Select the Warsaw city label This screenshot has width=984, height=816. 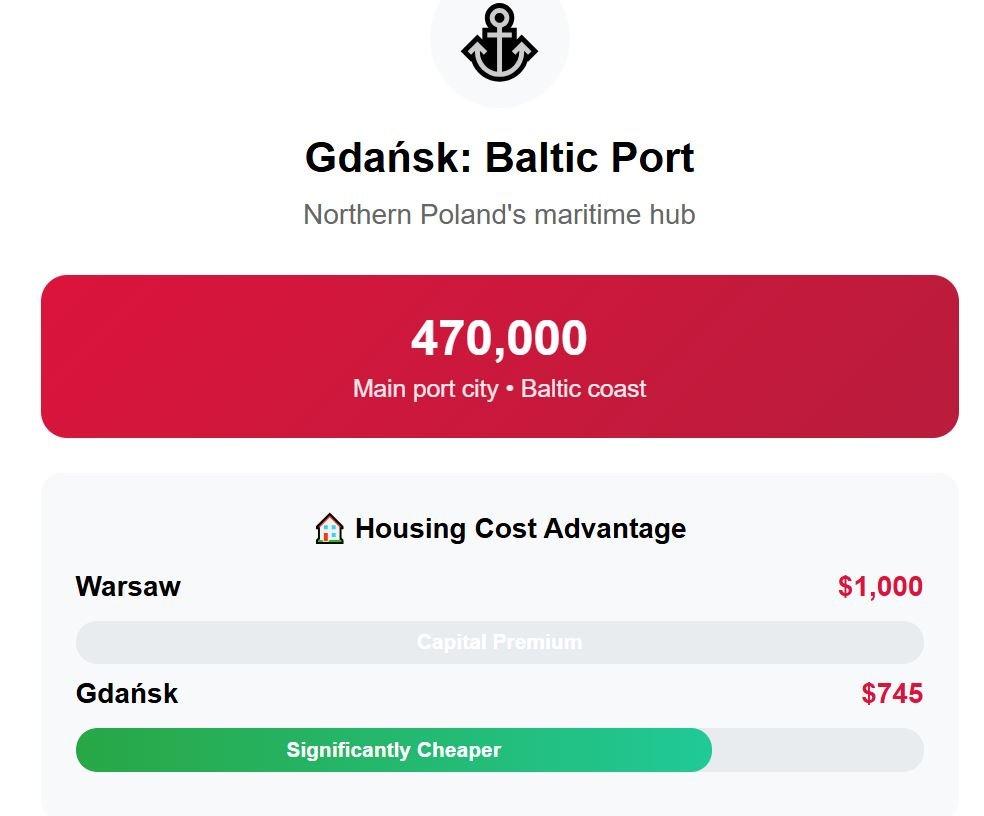pos(128,586)
